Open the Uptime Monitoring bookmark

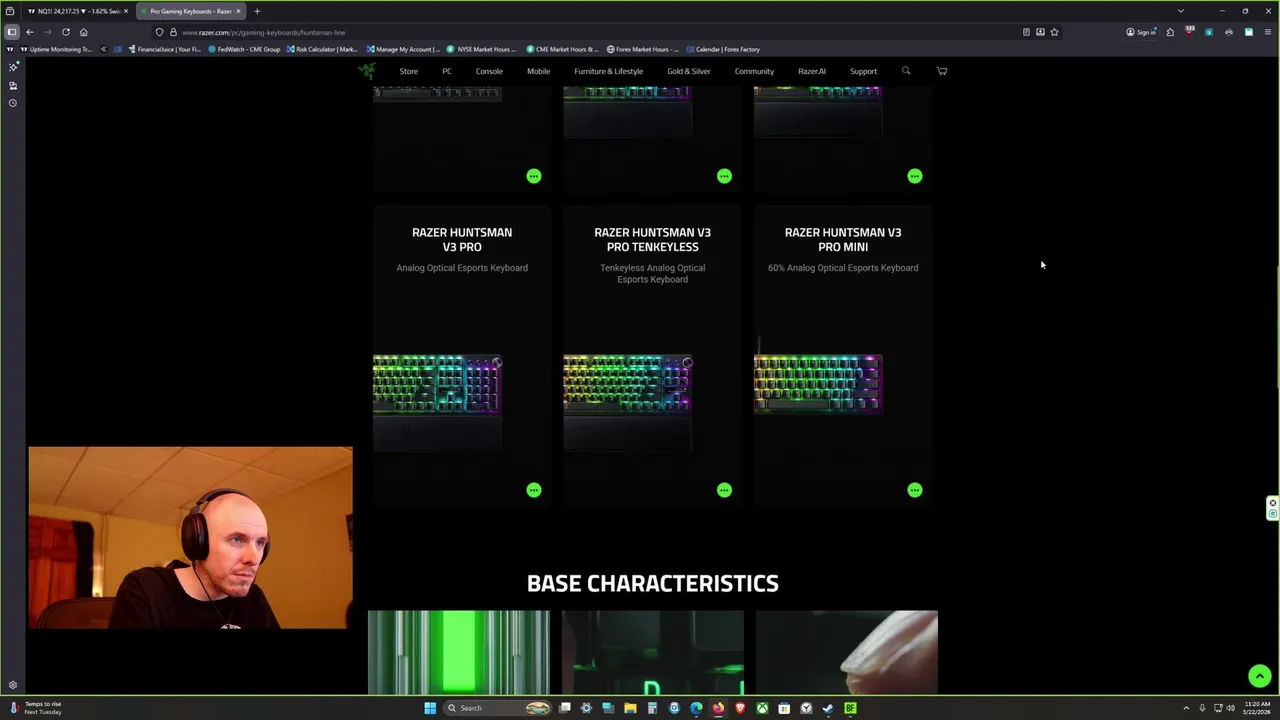56,49
